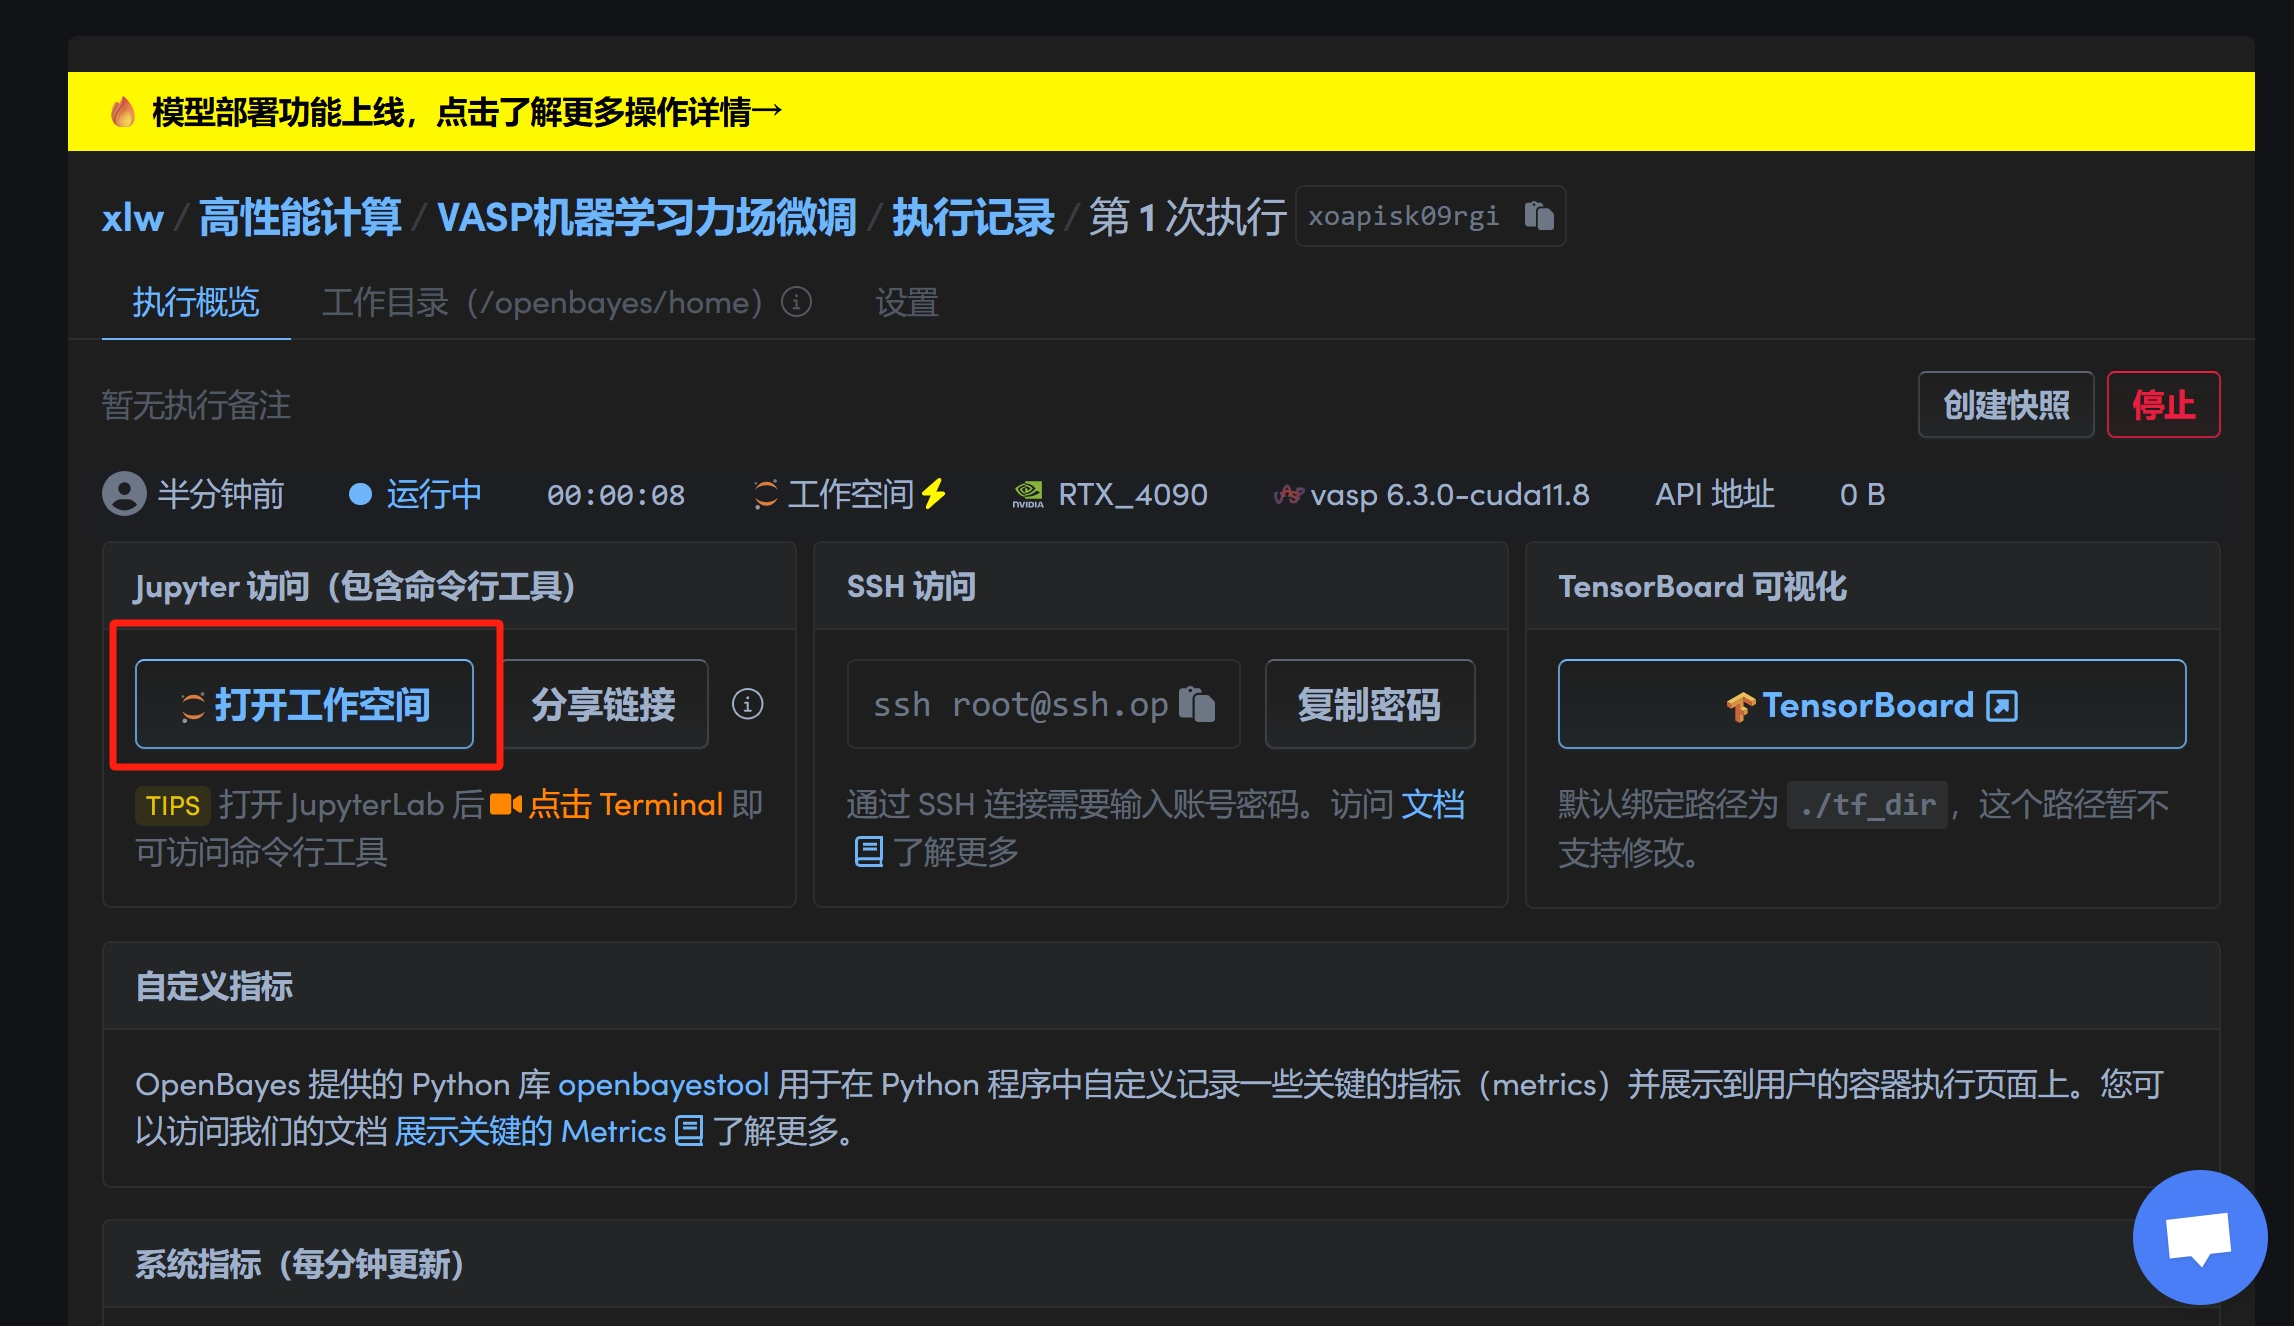The width and height of the screenshot is (2294, 1326).
Task: Open TensorBoard in new window
Action: 1871,704
